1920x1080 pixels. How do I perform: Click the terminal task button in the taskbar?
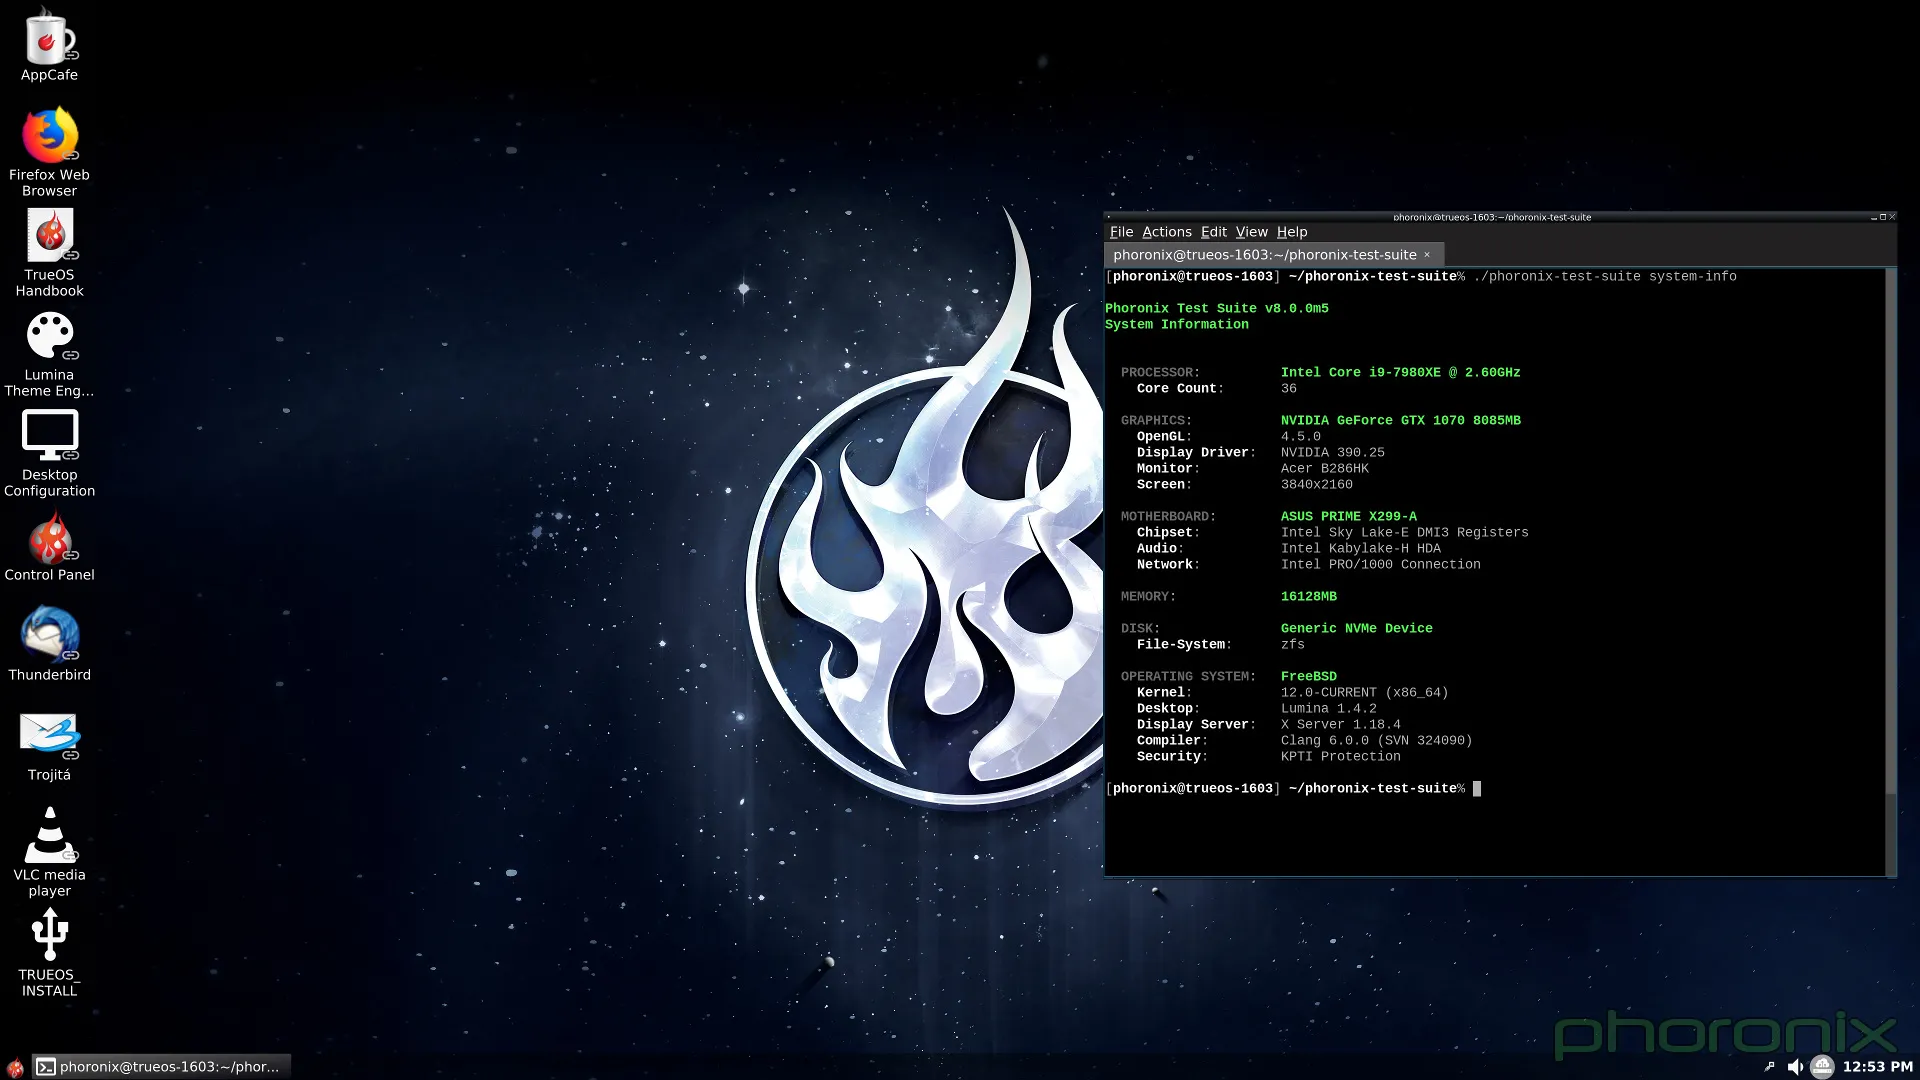pyautogui.click(x=160, y=1066)
